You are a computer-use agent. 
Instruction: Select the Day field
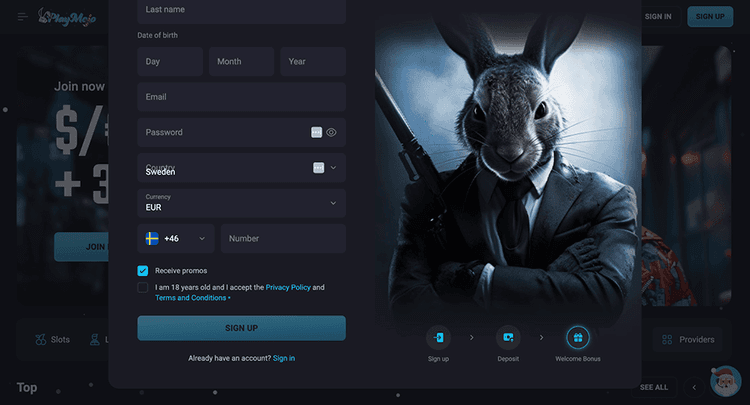click(170, 61)
